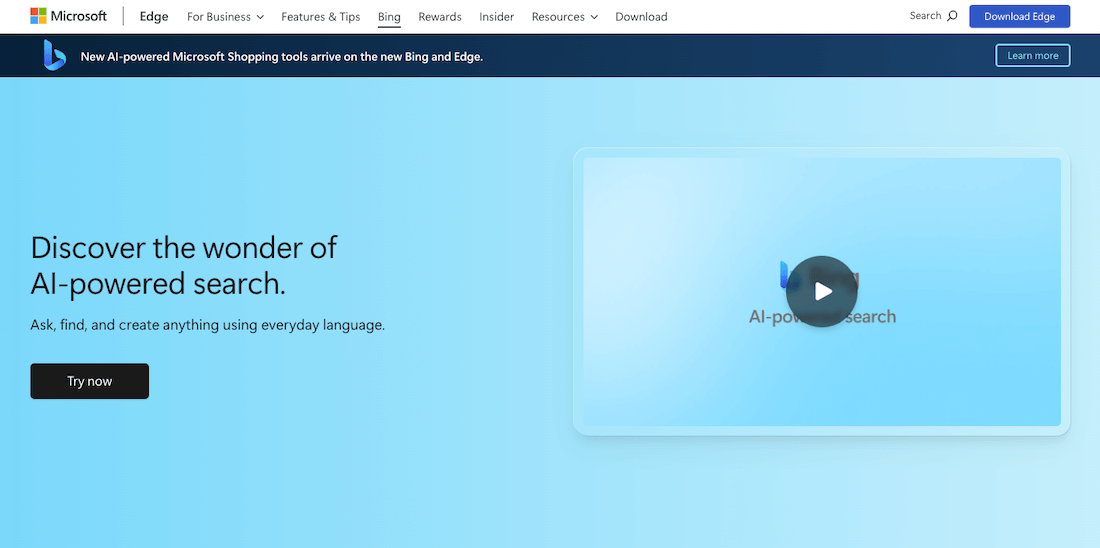Click the Download Edge button
The height and width of the screenshot is (548, 1100).
1019,16
